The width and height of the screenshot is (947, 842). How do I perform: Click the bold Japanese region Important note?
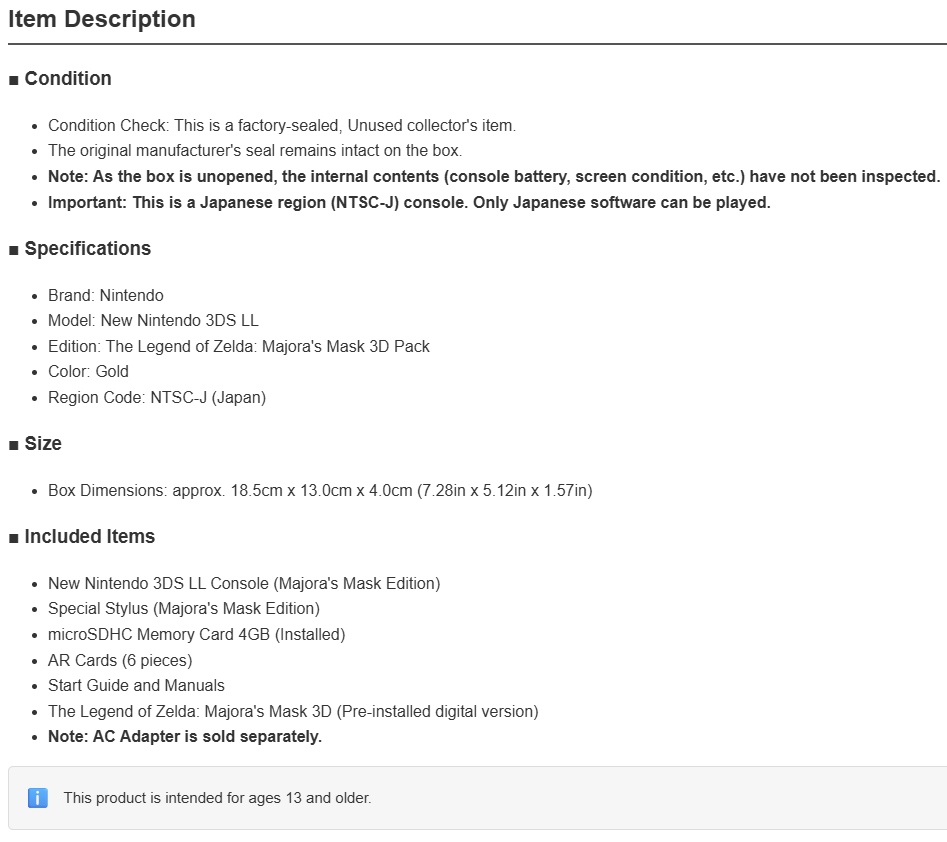[409, 202]
